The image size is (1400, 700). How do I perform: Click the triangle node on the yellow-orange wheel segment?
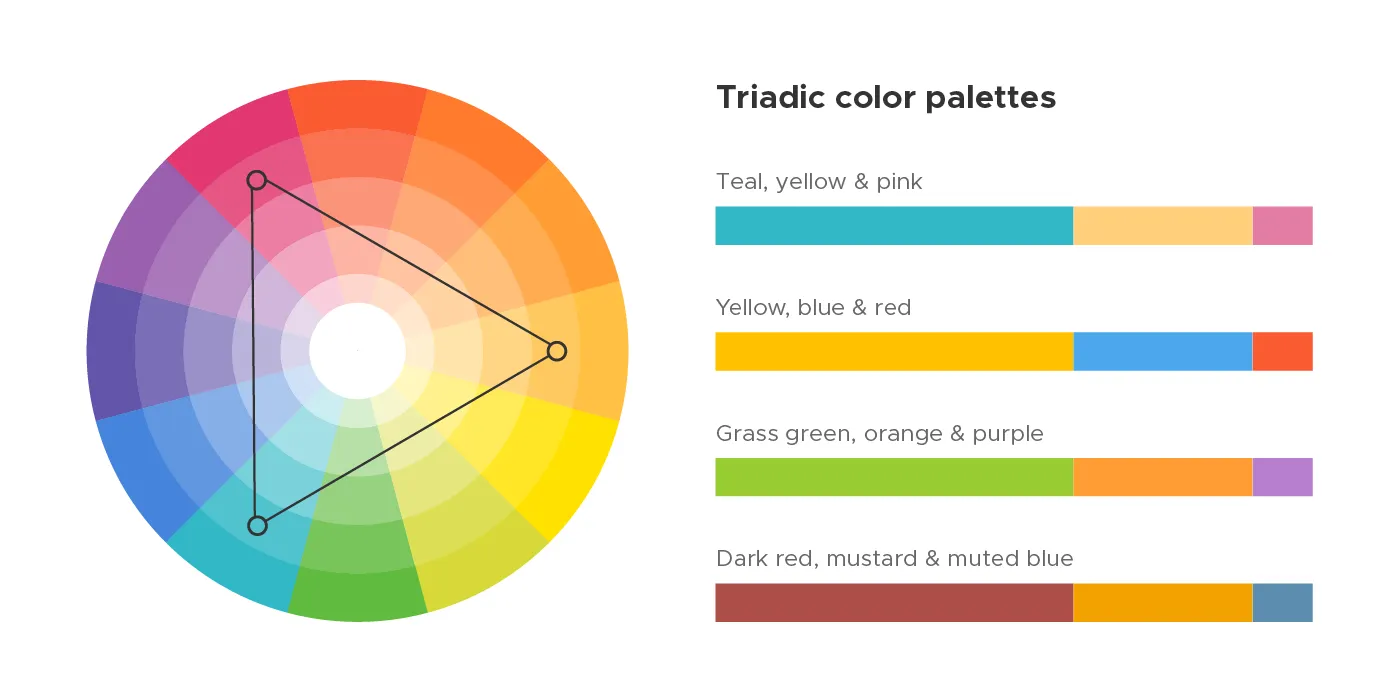[x=557, y=351]
